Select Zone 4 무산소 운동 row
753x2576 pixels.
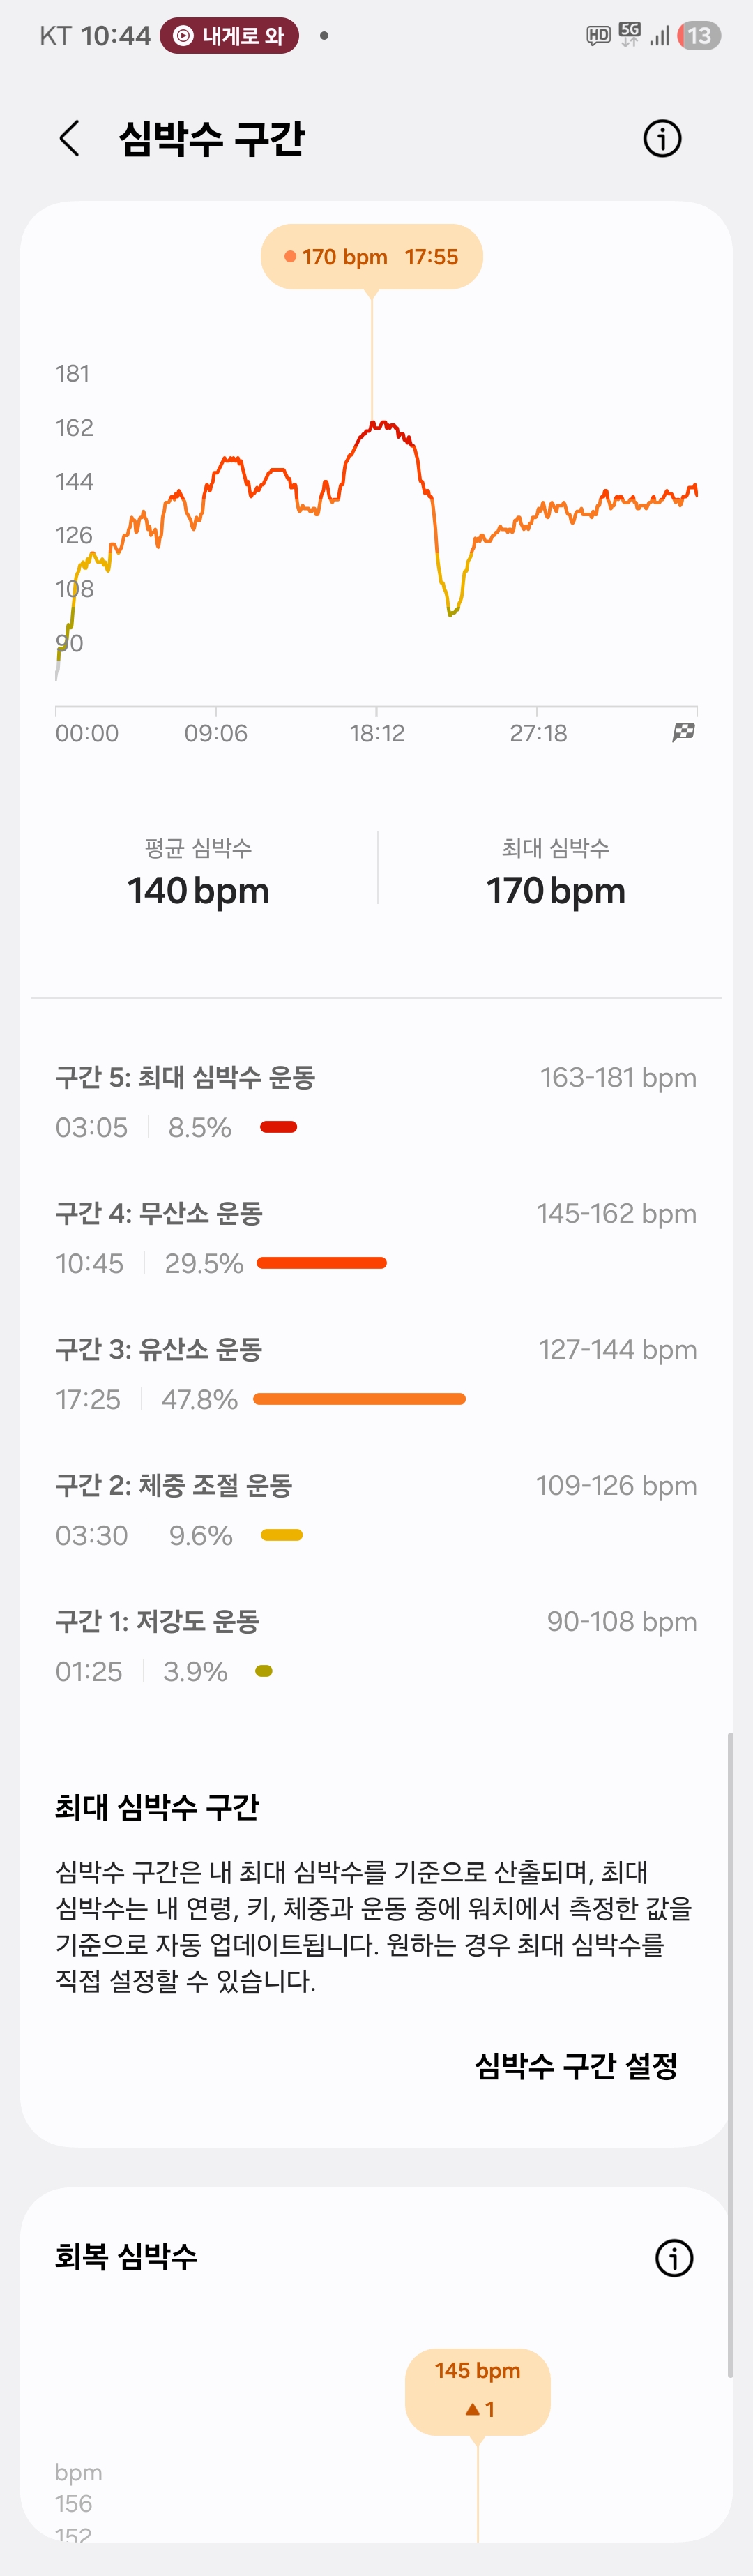(375, 1238)
